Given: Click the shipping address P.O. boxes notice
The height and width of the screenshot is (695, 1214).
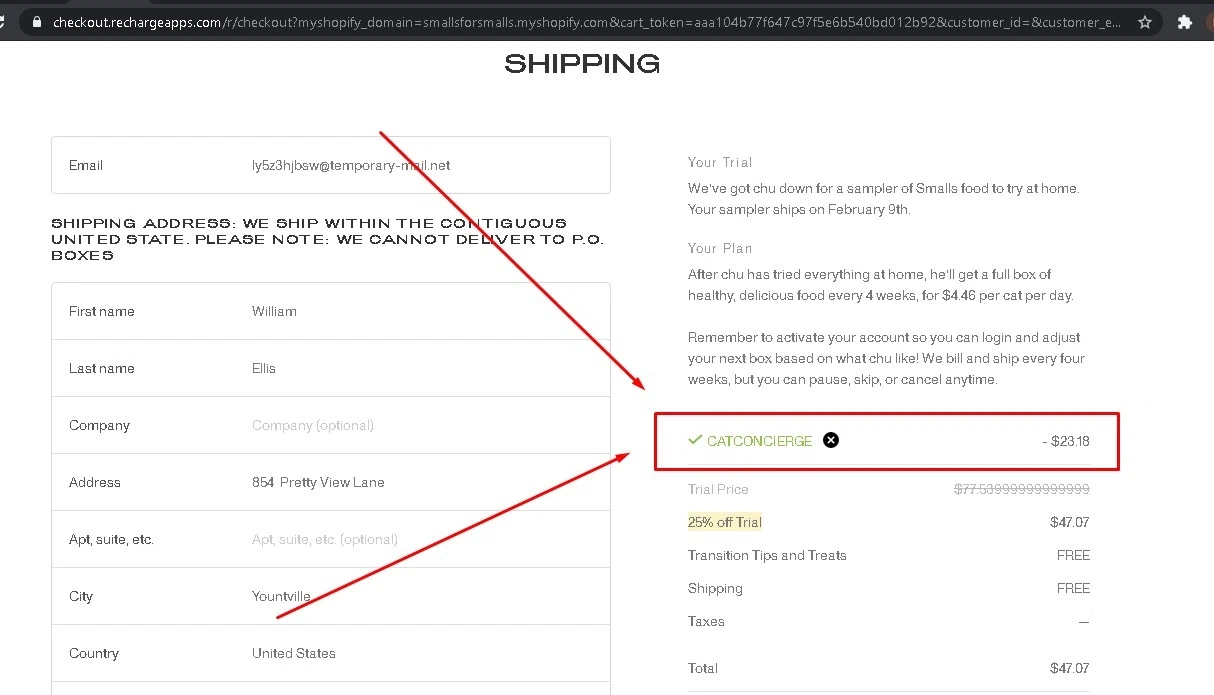Looking at the screenshot, I should 328,239.
